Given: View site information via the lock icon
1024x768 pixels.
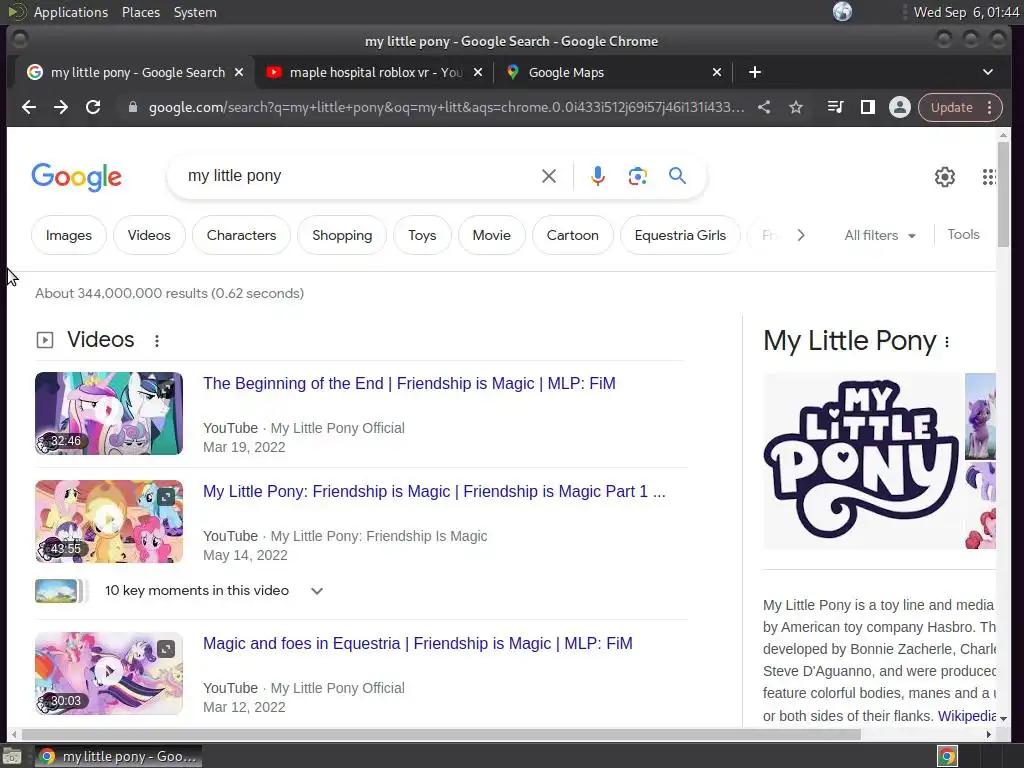Looking at the screenshot, I should [133, 107].
